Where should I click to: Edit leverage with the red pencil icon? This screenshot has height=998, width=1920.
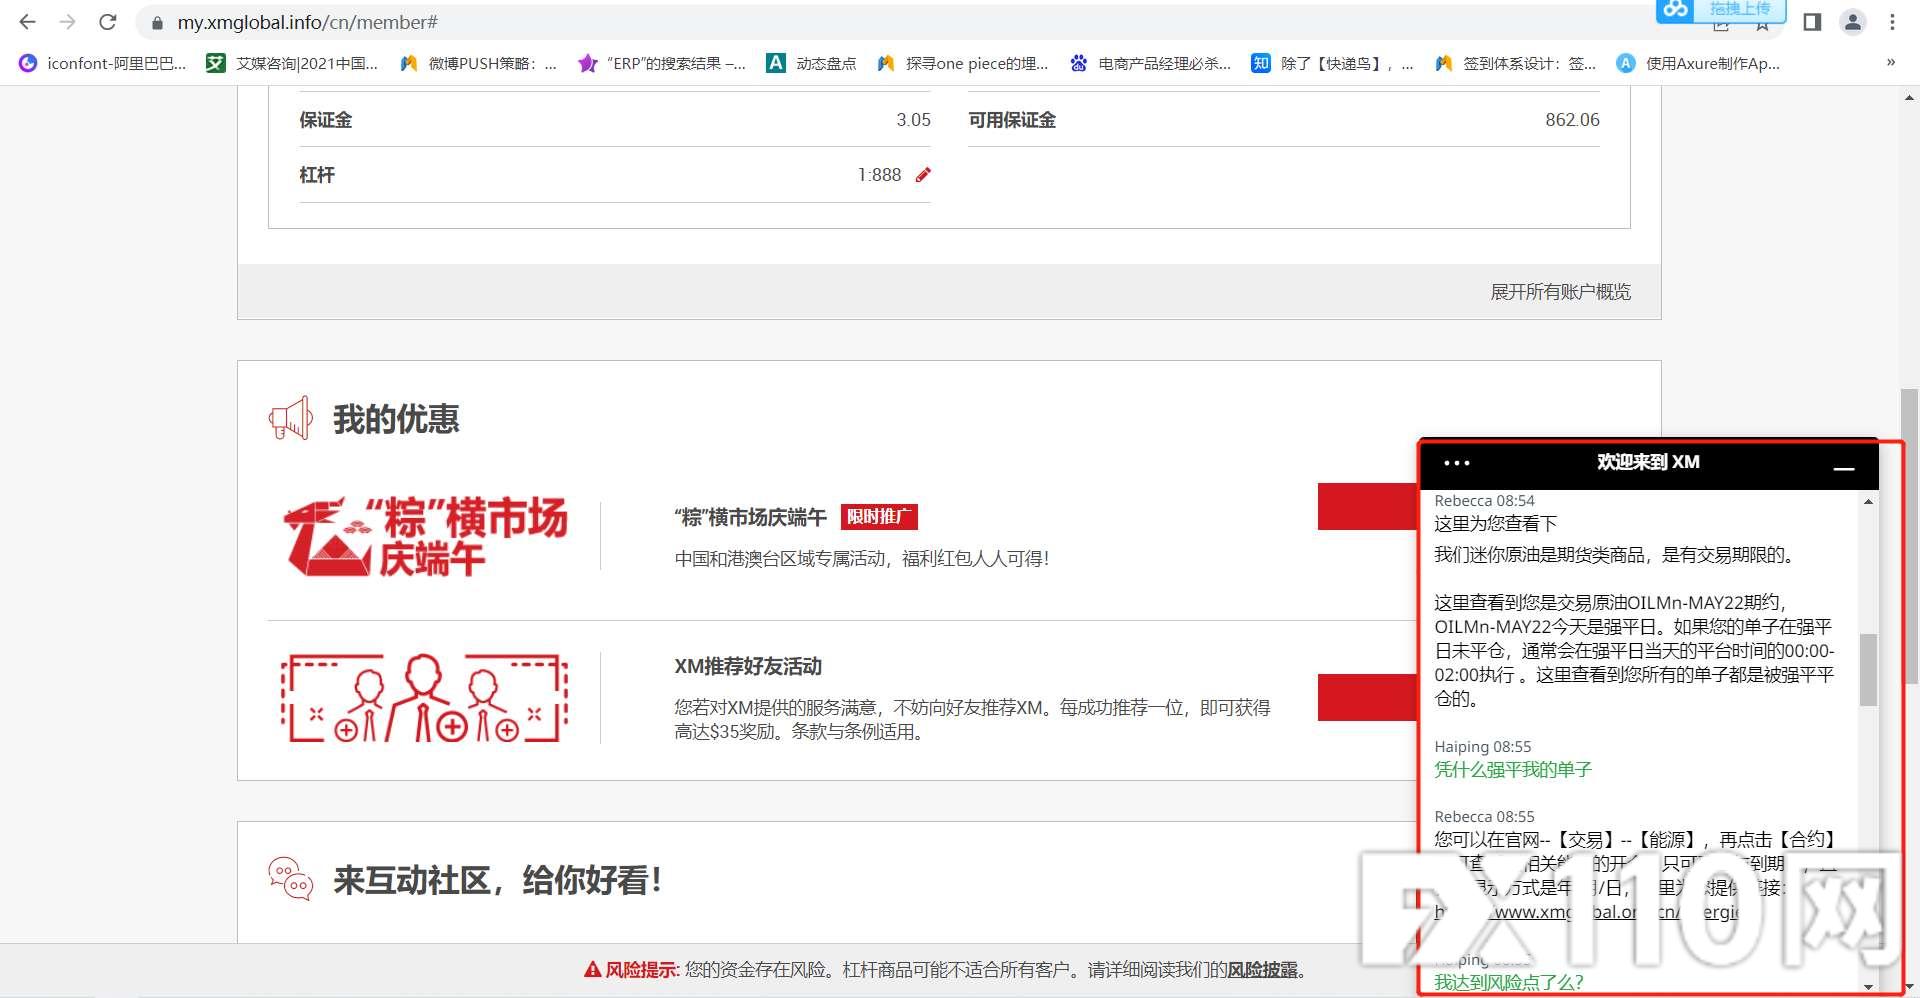(923, 175)
